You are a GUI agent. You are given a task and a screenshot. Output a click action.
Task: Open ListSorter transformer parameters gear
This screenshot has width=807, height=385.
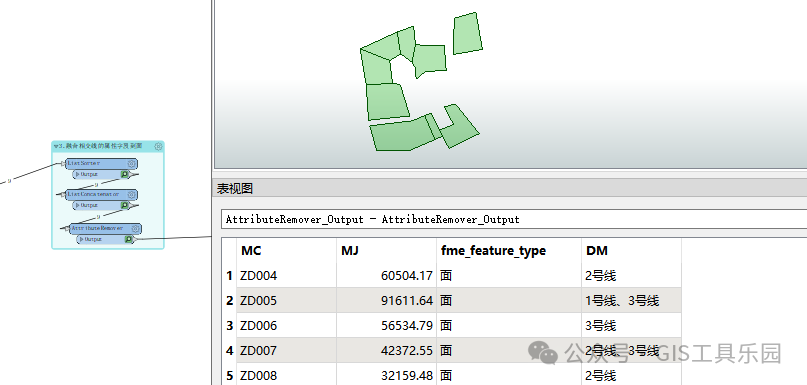click(132, 164)
